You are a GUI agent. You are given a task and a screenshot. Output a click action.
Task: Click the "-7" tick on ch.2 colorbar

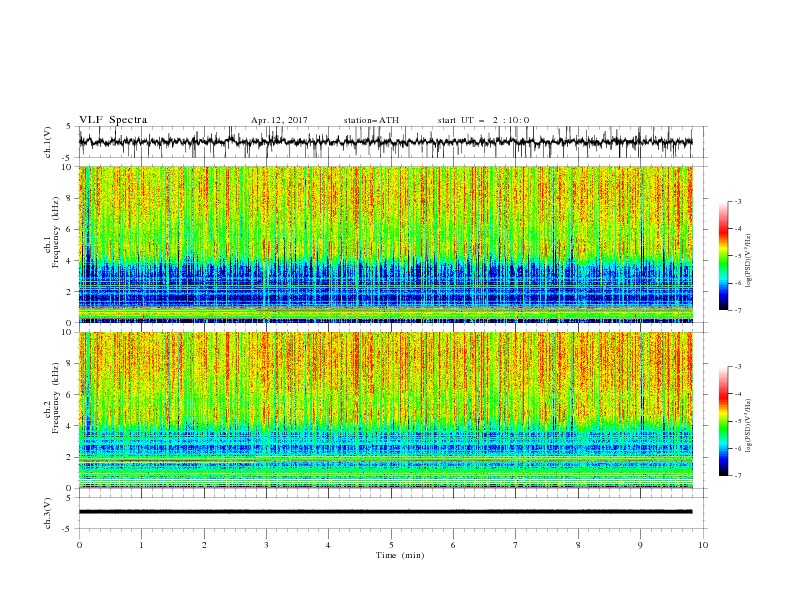(737, 476)
